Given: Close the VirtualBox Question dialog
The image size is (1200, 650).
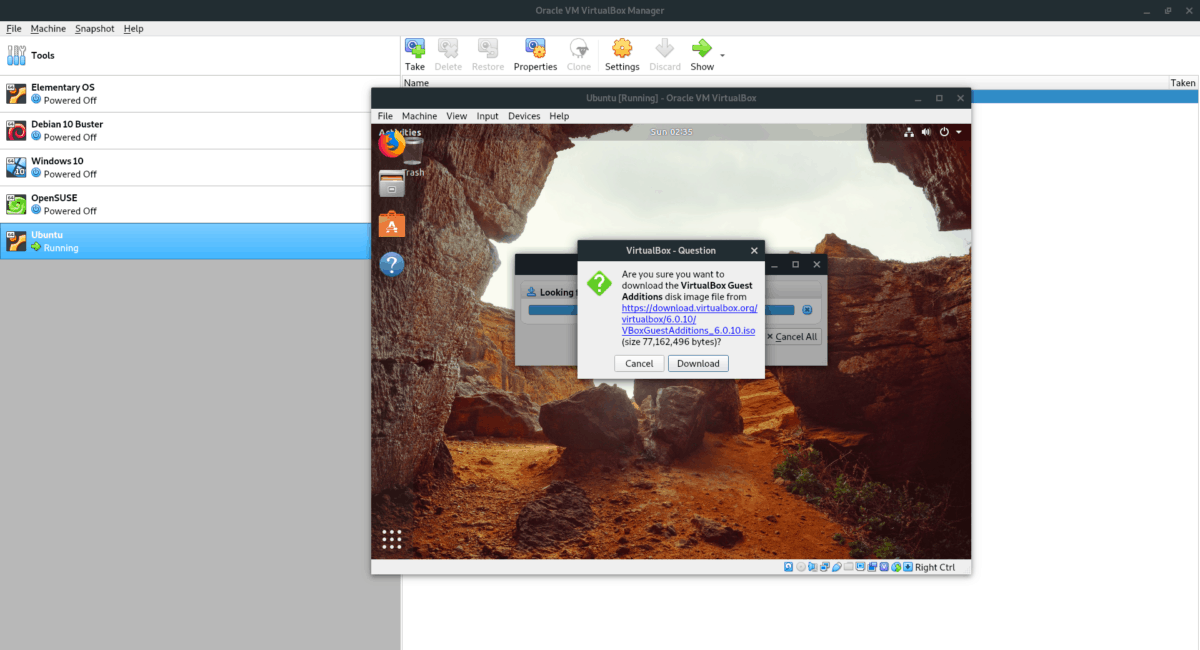Looking at the screenshot, I should pyautogui.click(x=754, y=250).
